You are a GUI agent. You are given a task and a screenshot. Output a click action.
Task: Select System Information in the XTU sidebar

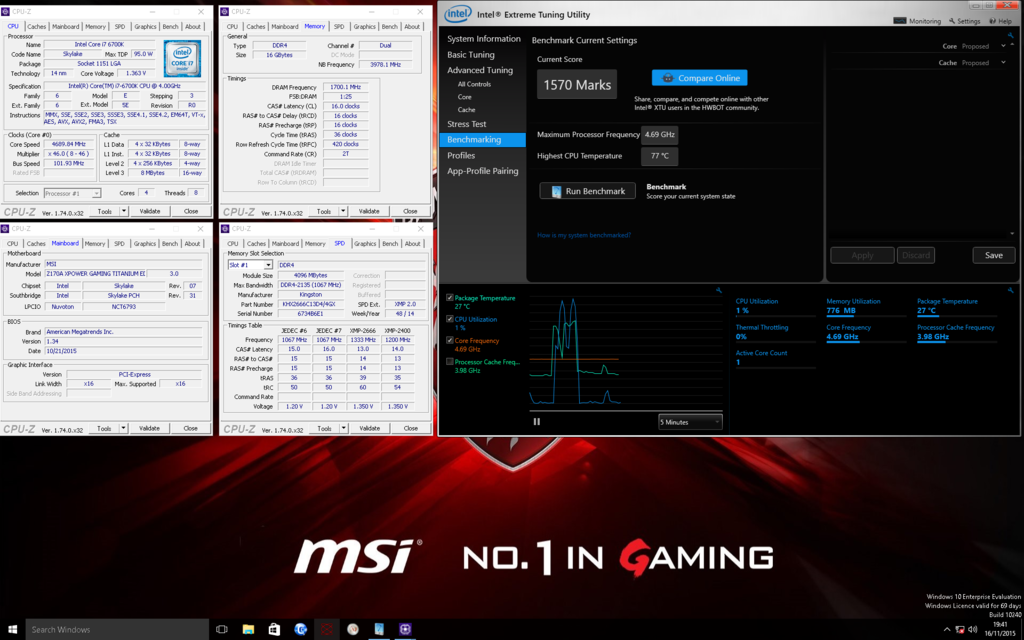[x=484, y=39]
